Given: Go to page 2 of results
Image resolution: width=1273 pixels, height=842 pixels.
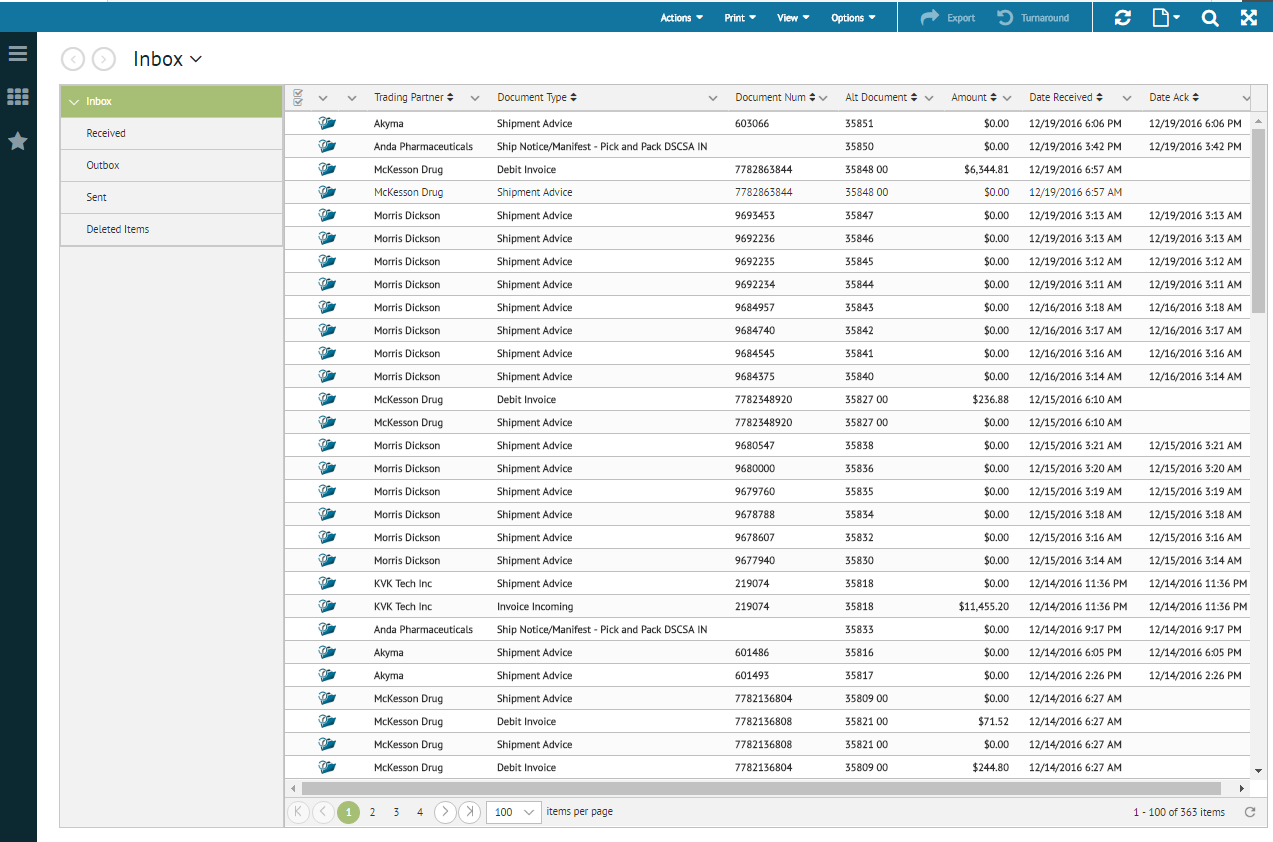Looking at the screenshot, I should pos(372,812).
